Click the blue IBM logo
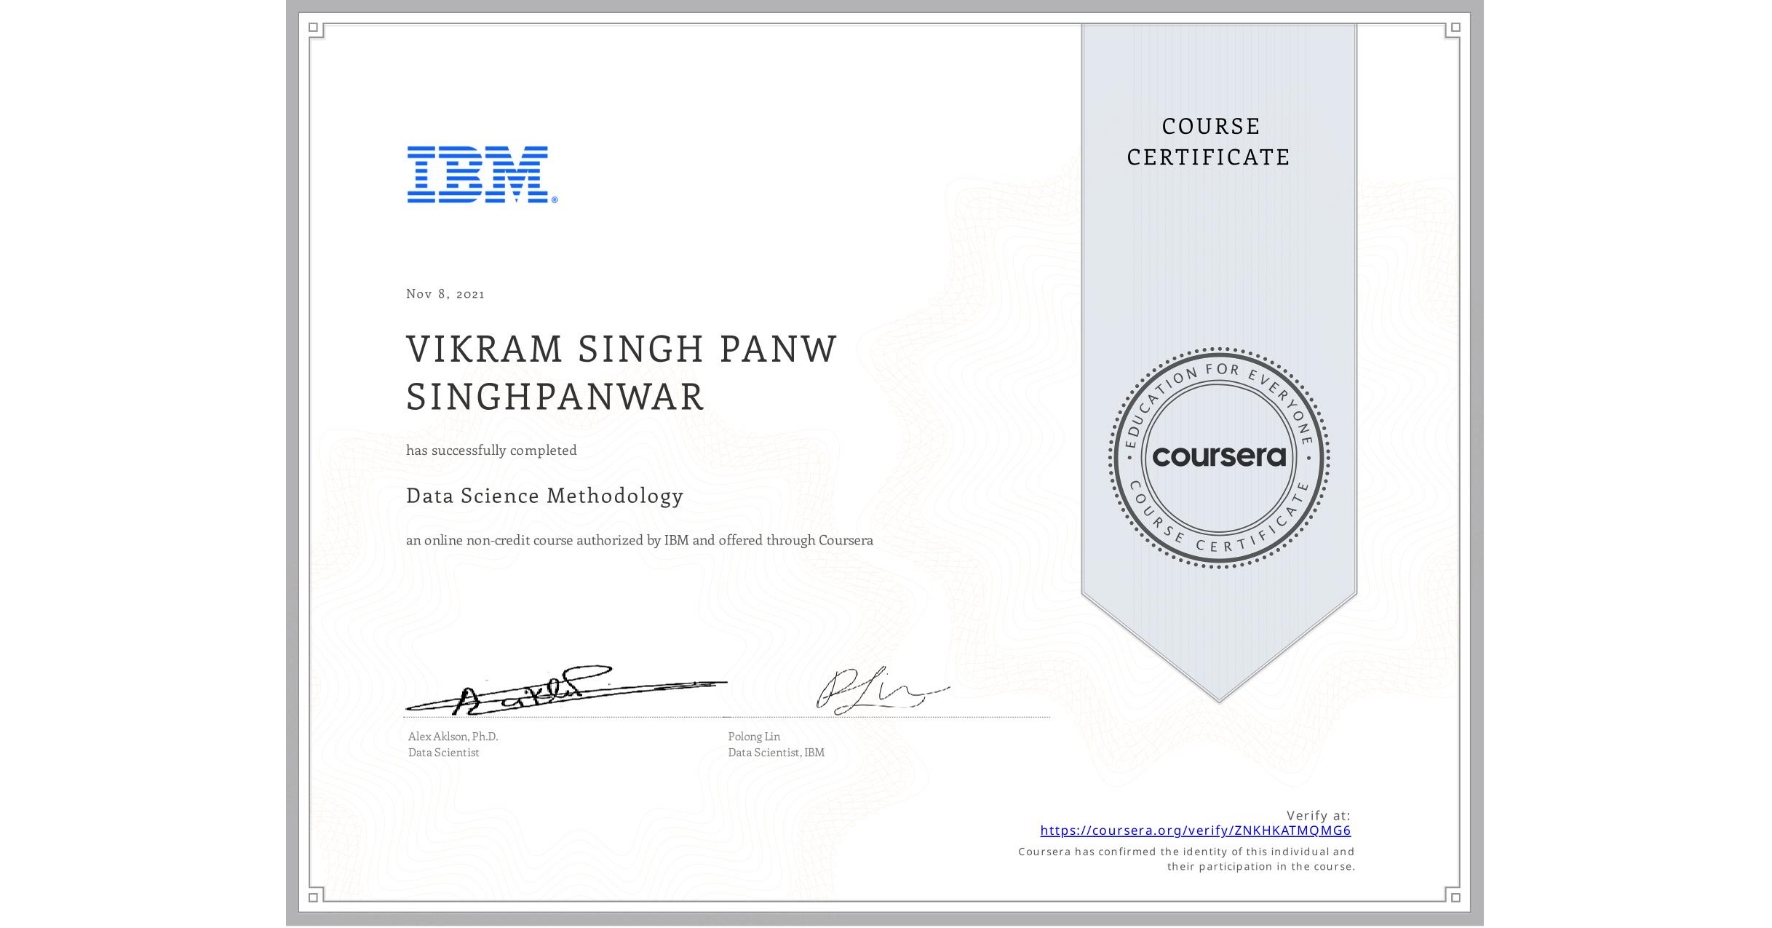The image size is (1772, 928). (477, 176)
